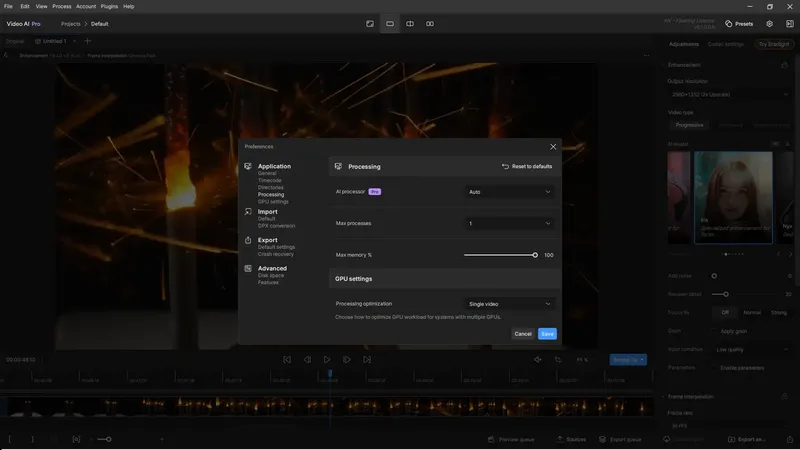
Task: Jump to the first frame icon
Action: coord(287,359)
